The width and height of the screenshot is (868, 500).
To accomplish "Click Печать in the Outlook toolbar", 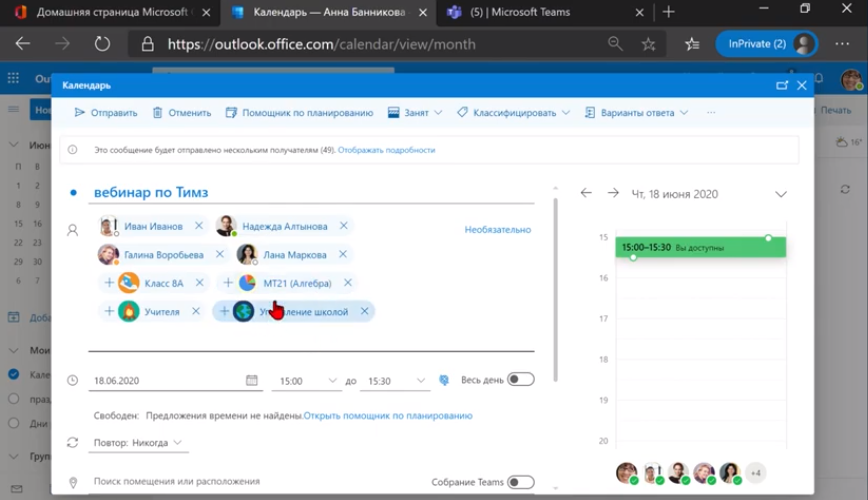I will point(835,111).
